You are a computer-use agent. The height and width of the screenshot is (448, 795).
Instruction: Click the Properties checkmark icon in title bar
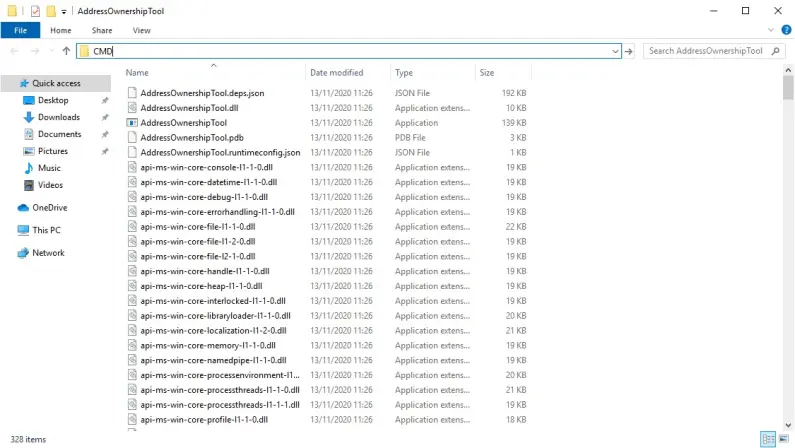click(x=35, y=11)
